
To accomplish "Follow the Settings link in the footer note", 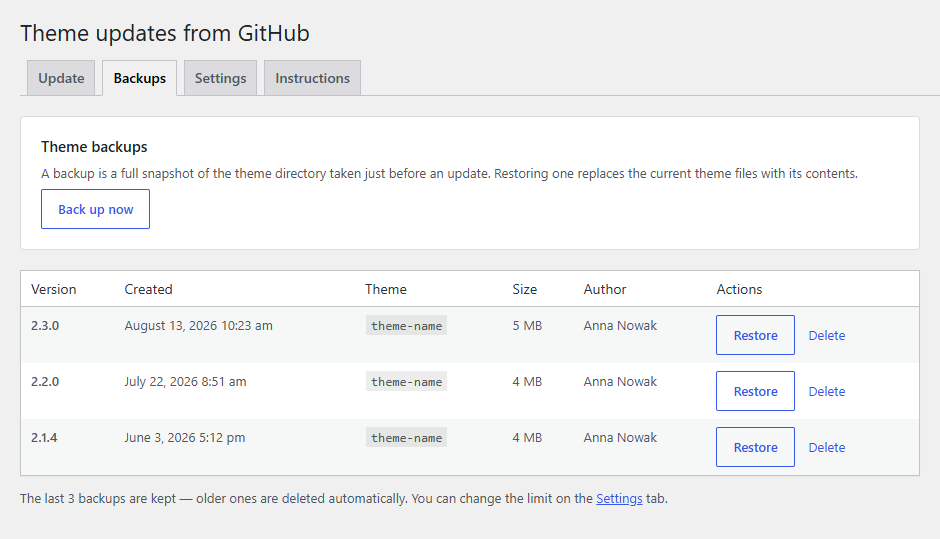I will 619,499.
